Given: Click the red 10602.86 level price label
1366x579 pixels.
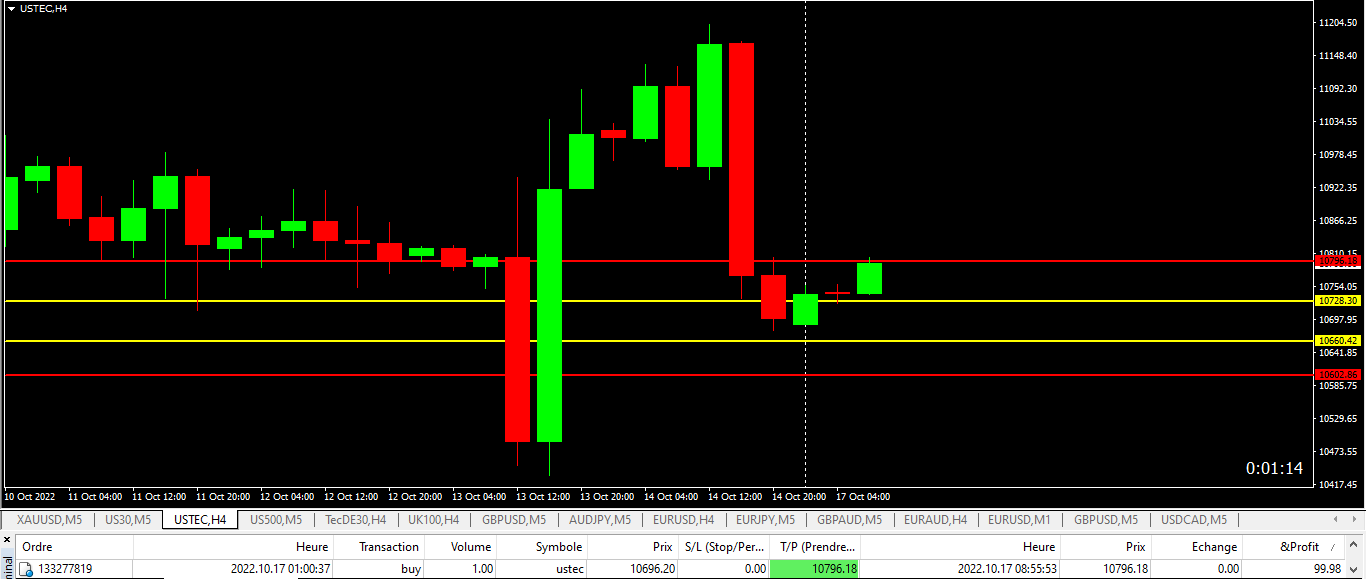Looking at the screenshot, I should pyautogui.click(x=1338, y=375).
